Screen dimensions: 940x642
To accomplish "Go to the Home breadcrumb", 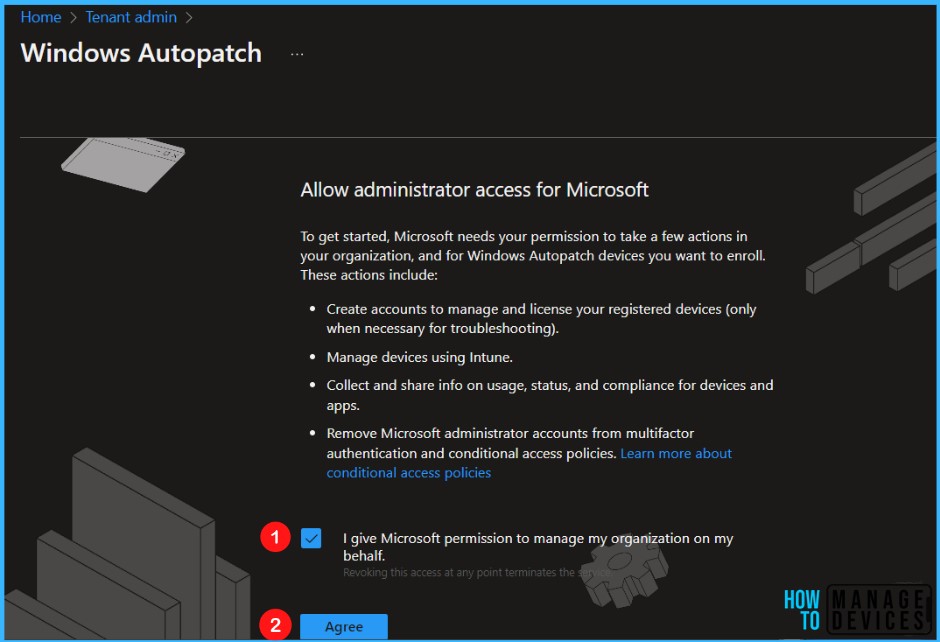I will coord(41,17).
